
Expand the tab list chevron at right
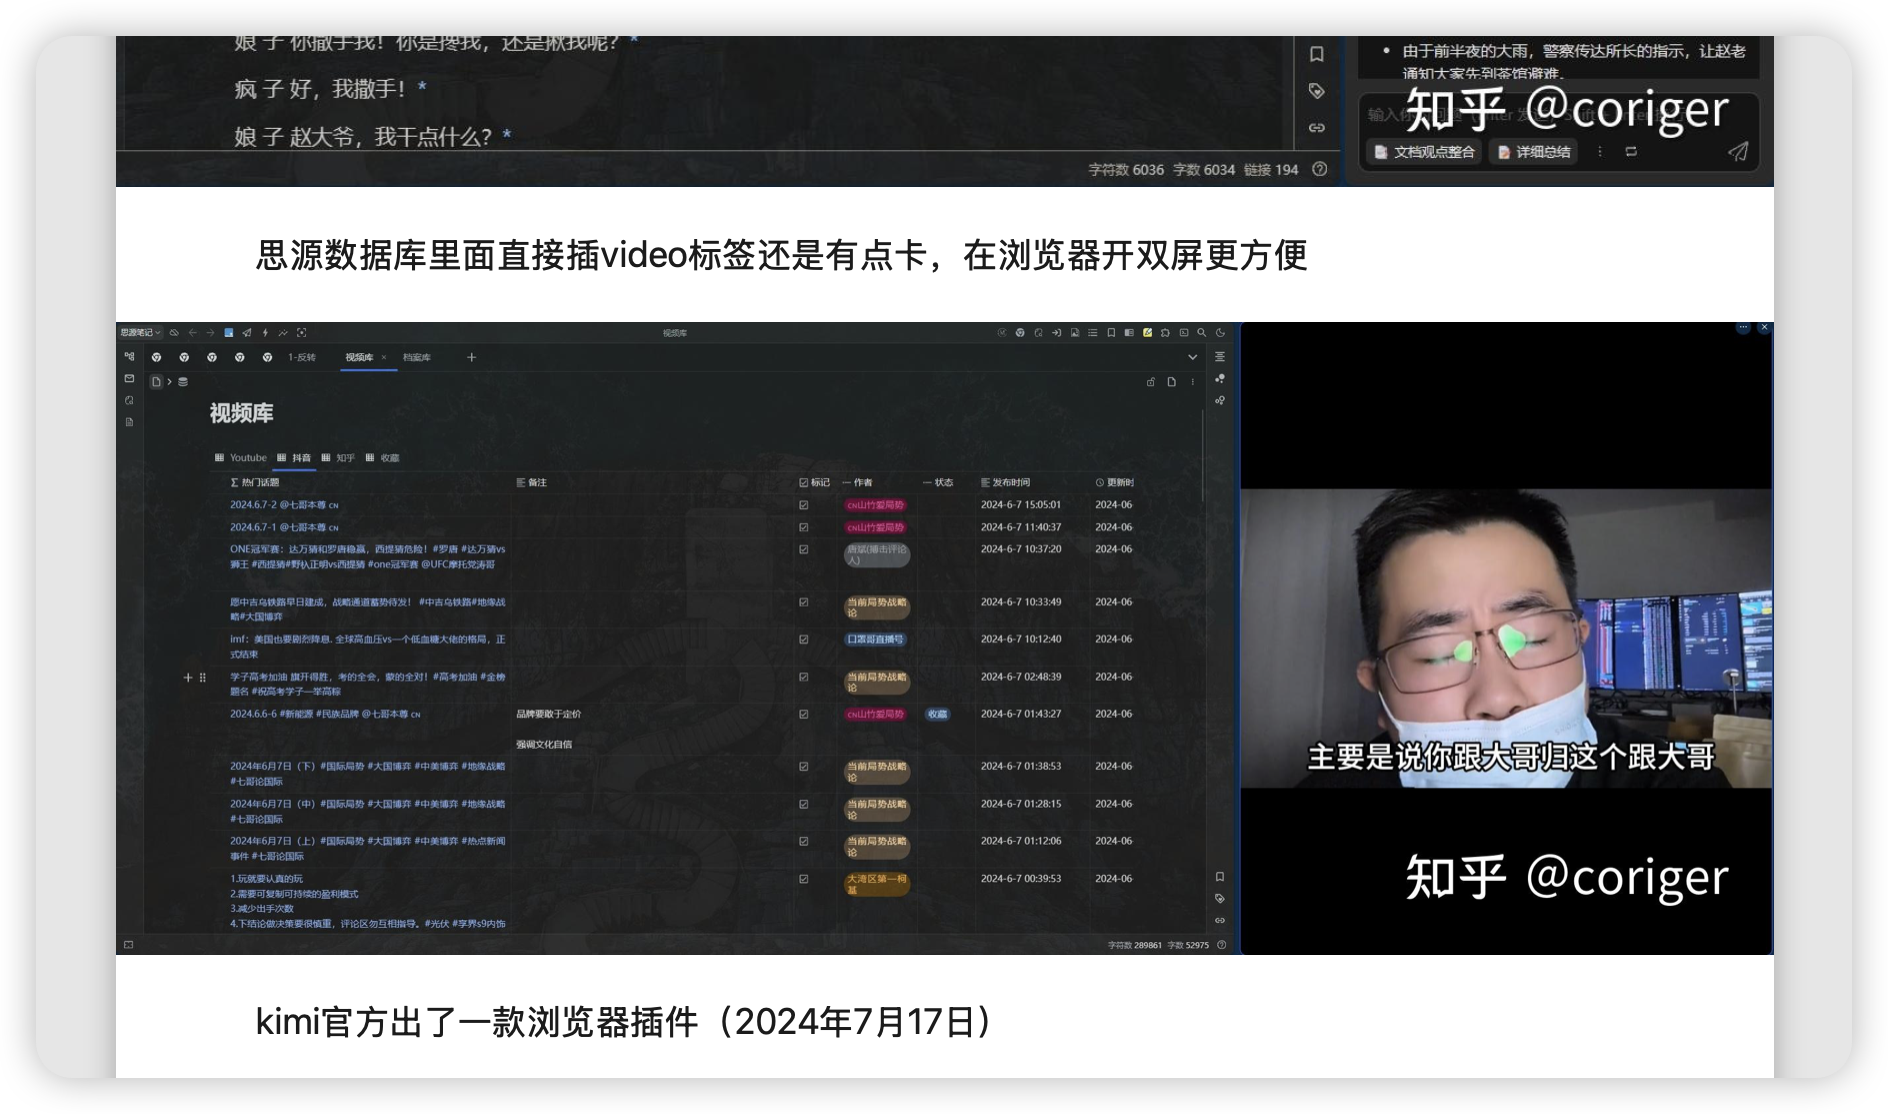coord(1193,357)
